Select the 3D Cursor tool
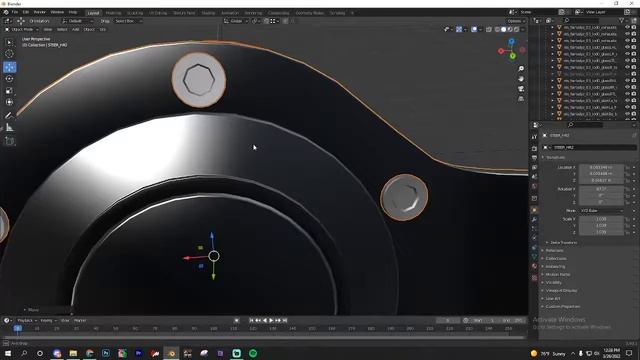This screenshot has height=360, width=640. point(9,53)
